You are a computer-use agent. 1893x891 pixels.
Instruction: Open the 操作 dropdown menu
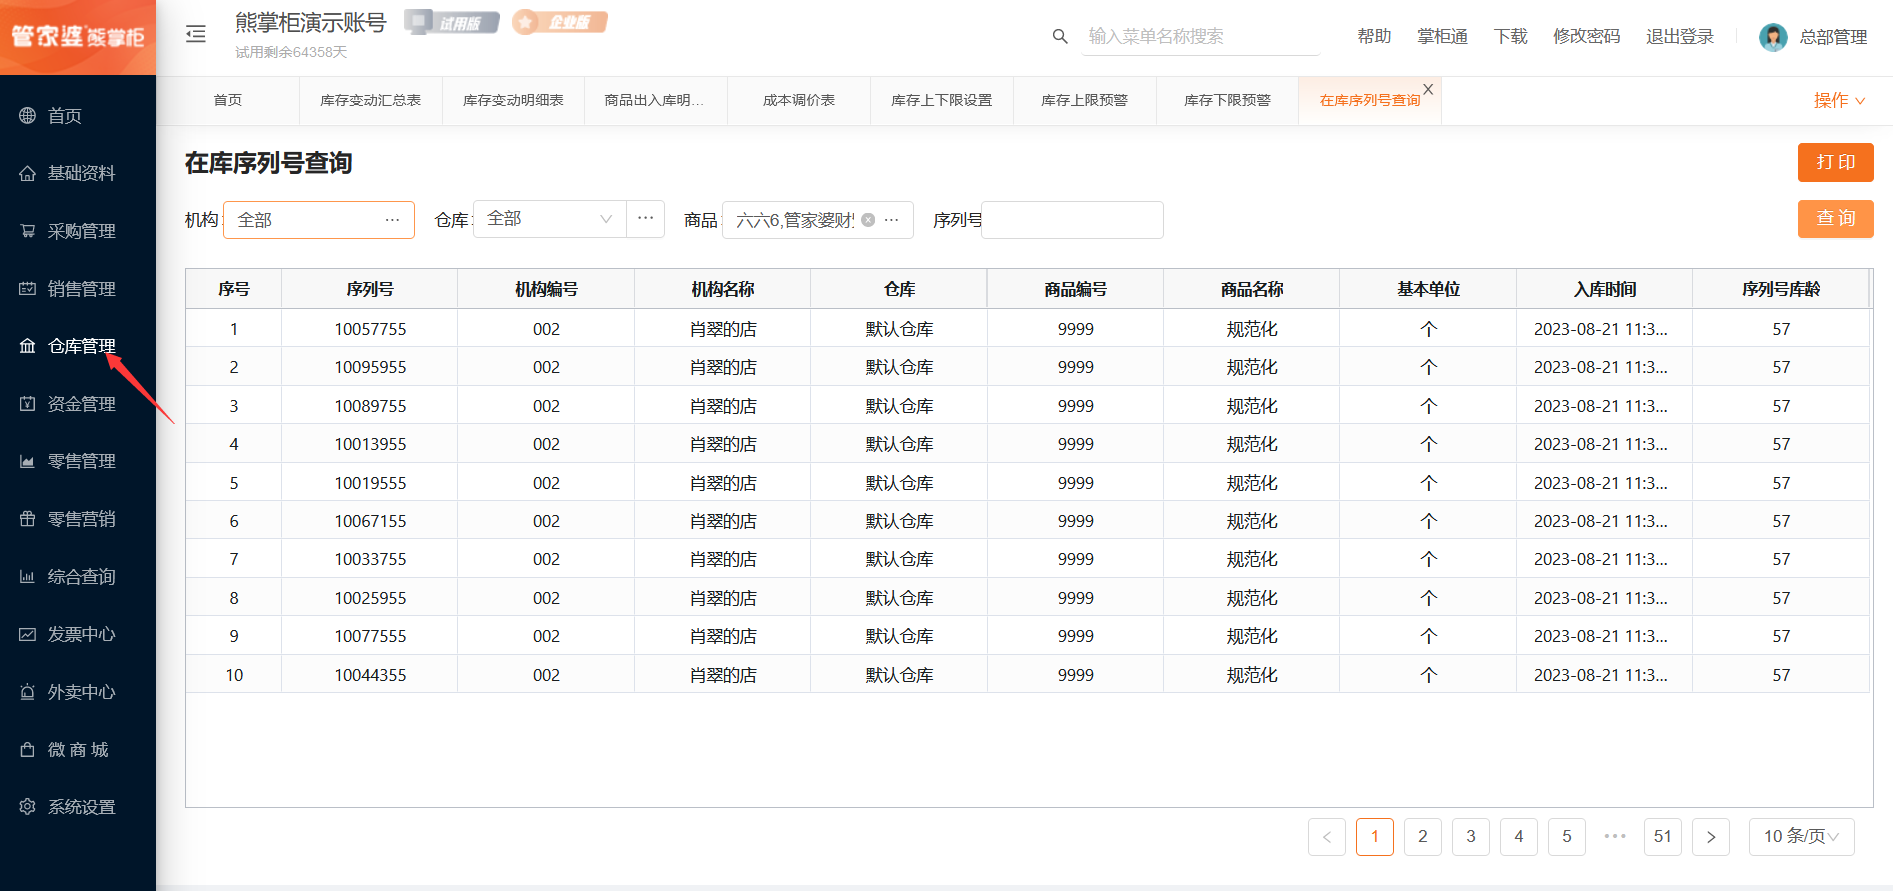coord(1839,100)
